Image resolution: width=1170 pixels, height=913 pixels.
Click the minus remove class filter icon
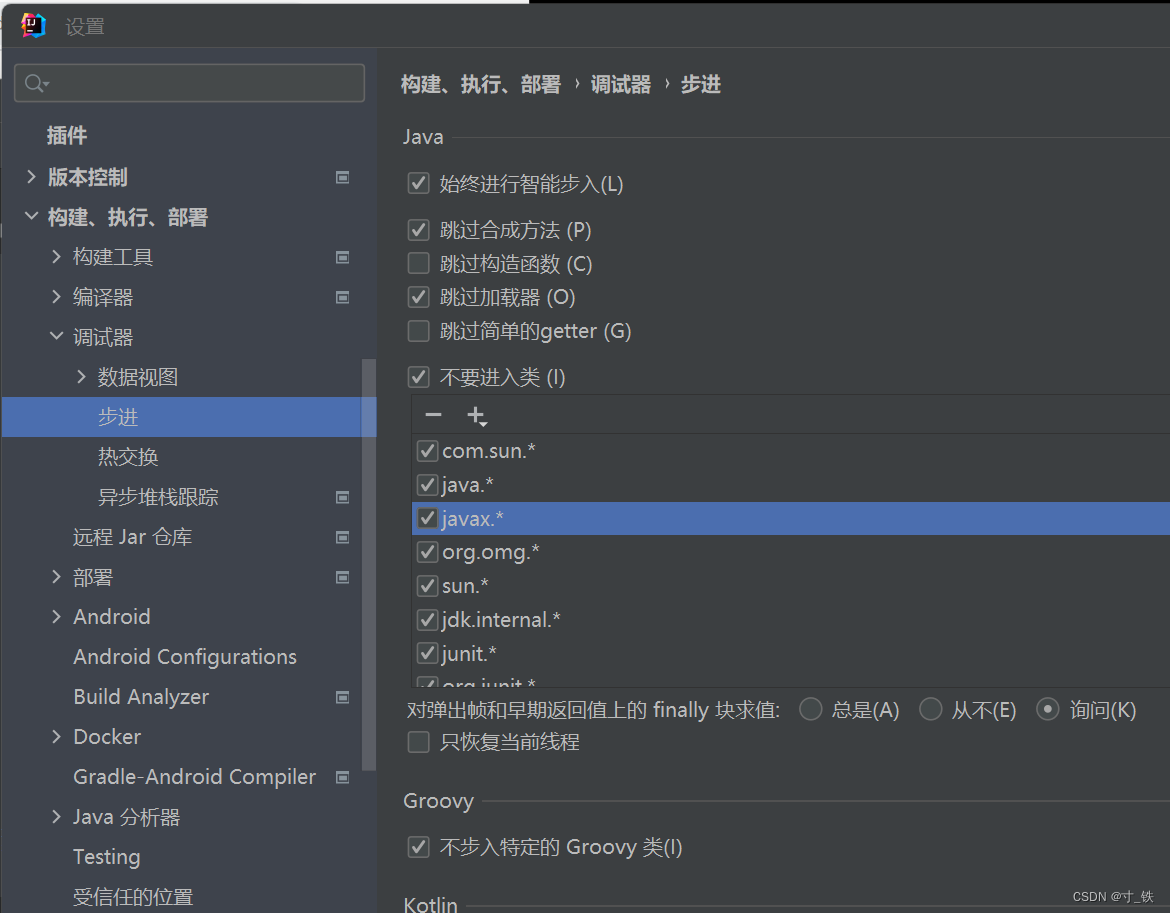(x=433, y=415)
